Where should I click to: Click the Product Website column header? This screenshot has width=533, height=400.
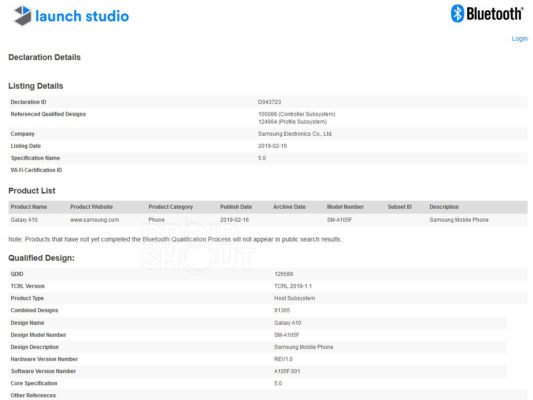91,207
